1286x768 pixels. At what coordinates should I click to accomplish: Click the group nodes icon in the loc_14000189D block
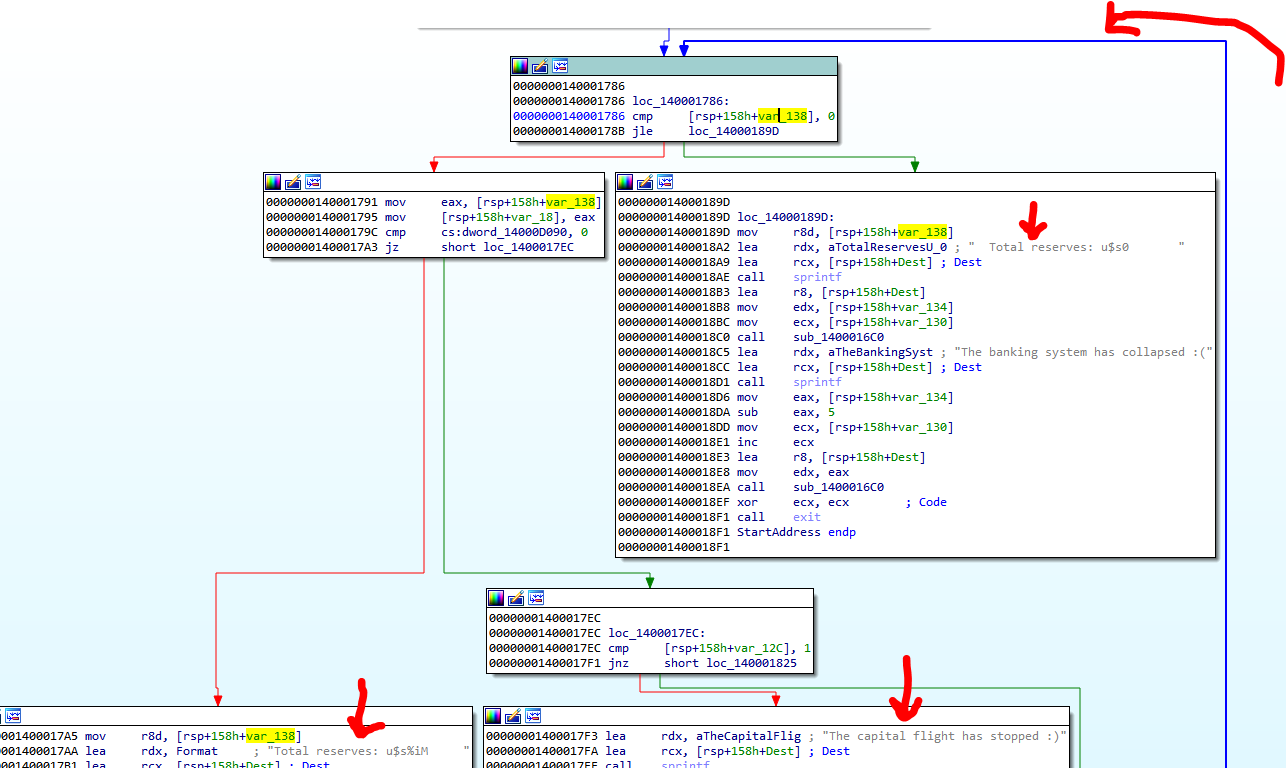coord(665,182)
